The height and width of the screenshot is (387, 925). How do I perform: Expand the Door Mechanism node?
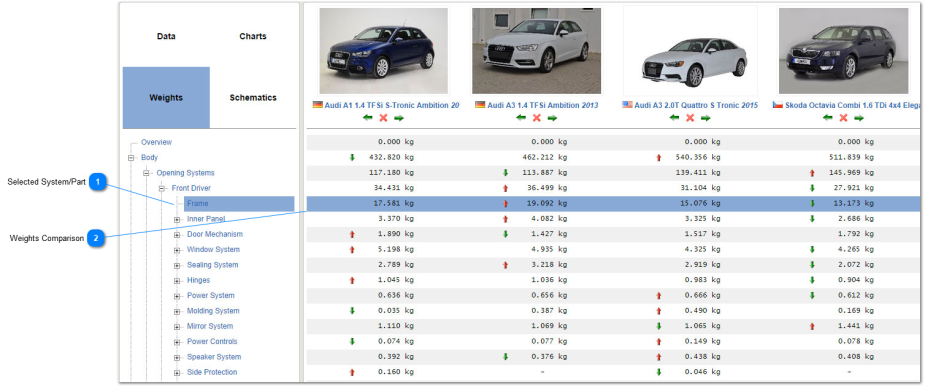click(x=176, y=235)
